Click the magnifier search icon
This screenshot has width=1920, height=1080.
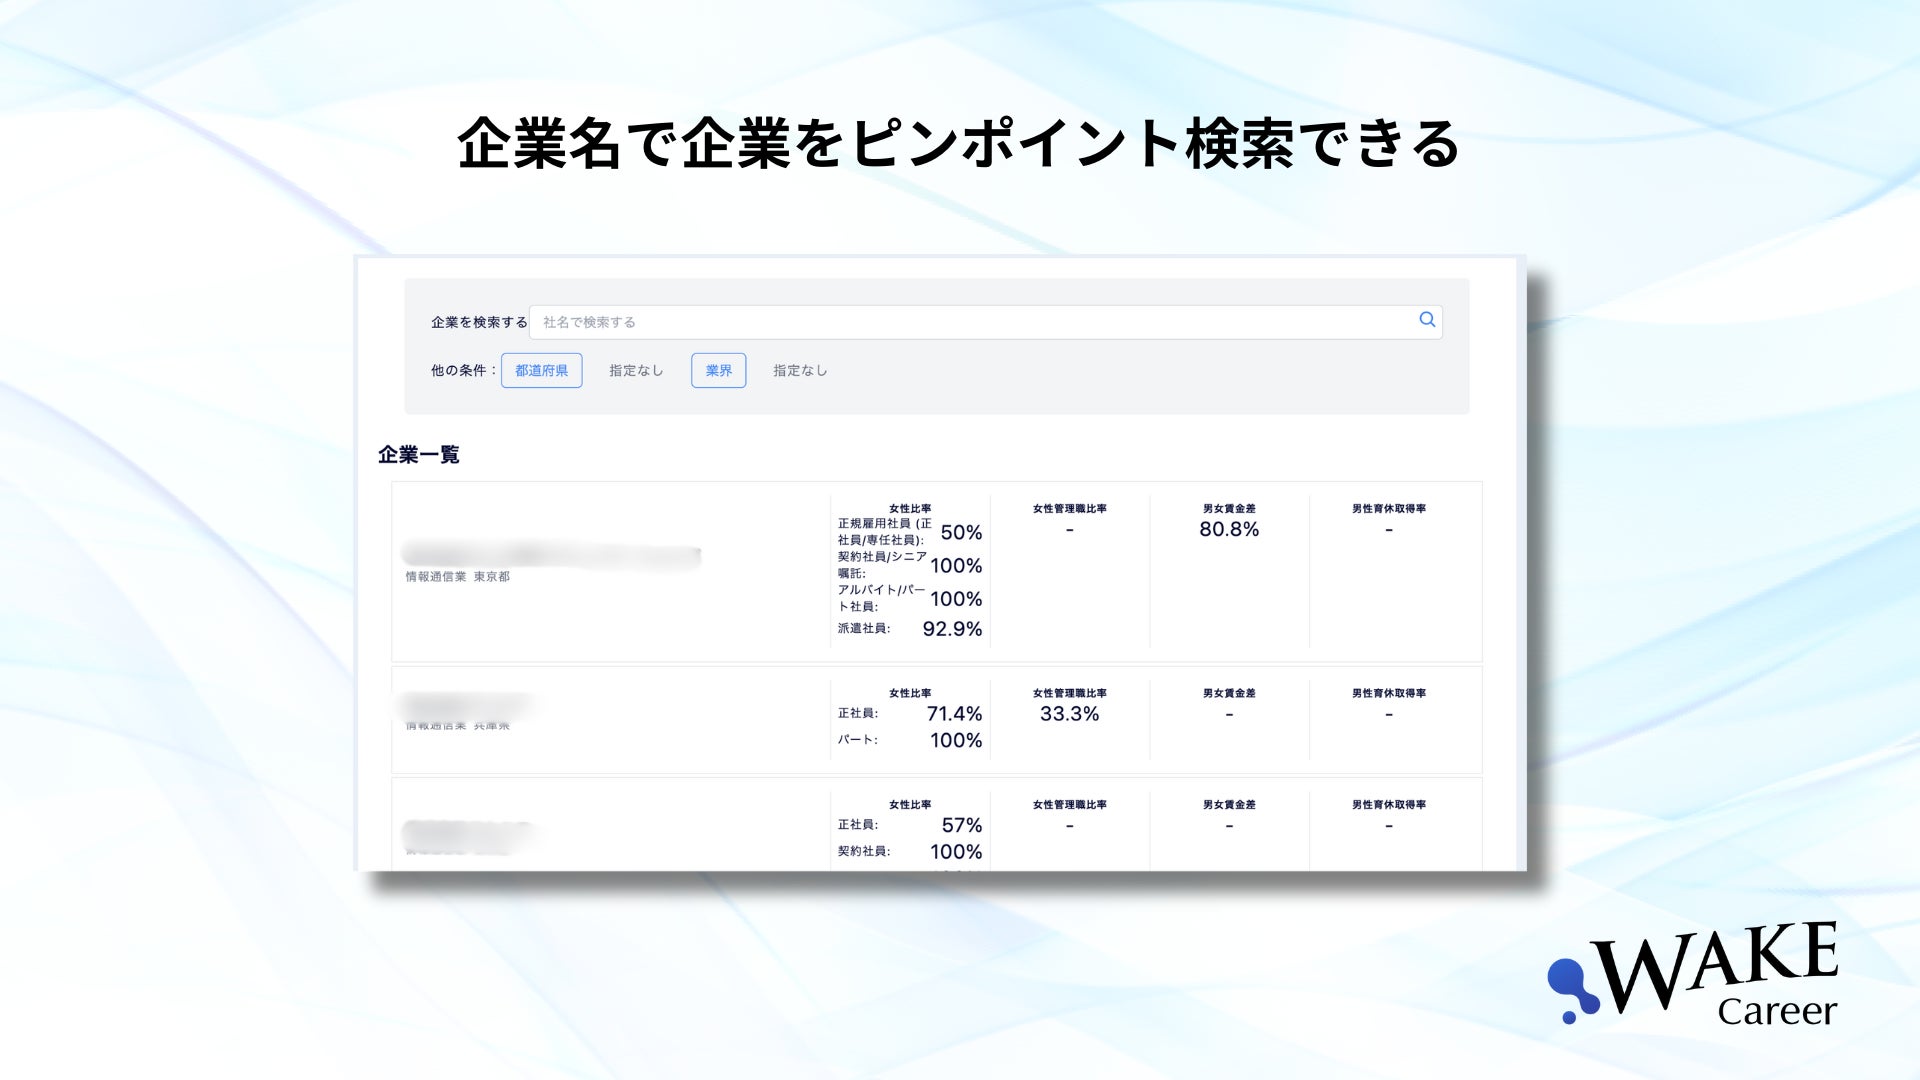[1427, 320]
